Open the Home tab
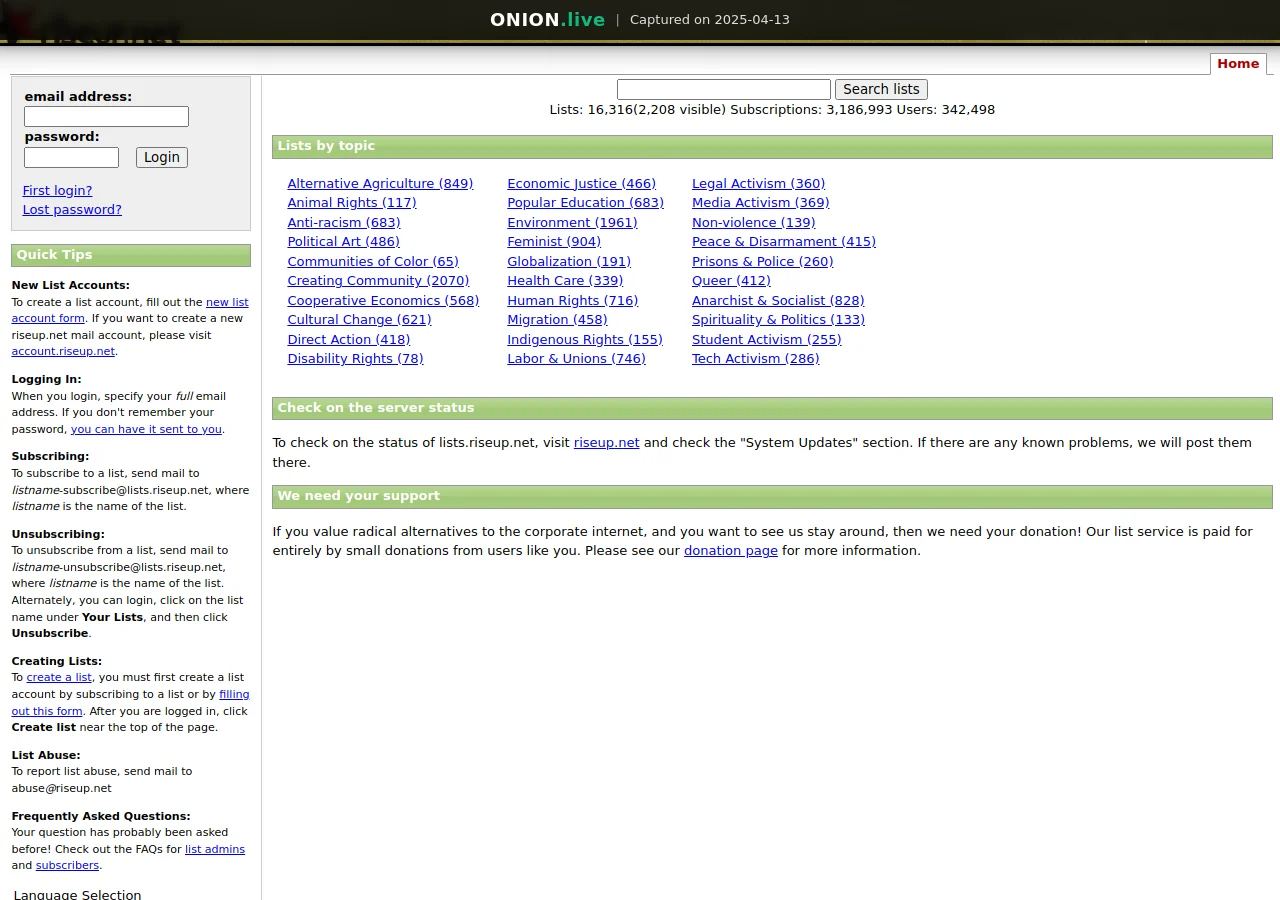Image resolution: width=1280 pixels, height=900 pixels. pyautogui.click(x=1238, y=64)
